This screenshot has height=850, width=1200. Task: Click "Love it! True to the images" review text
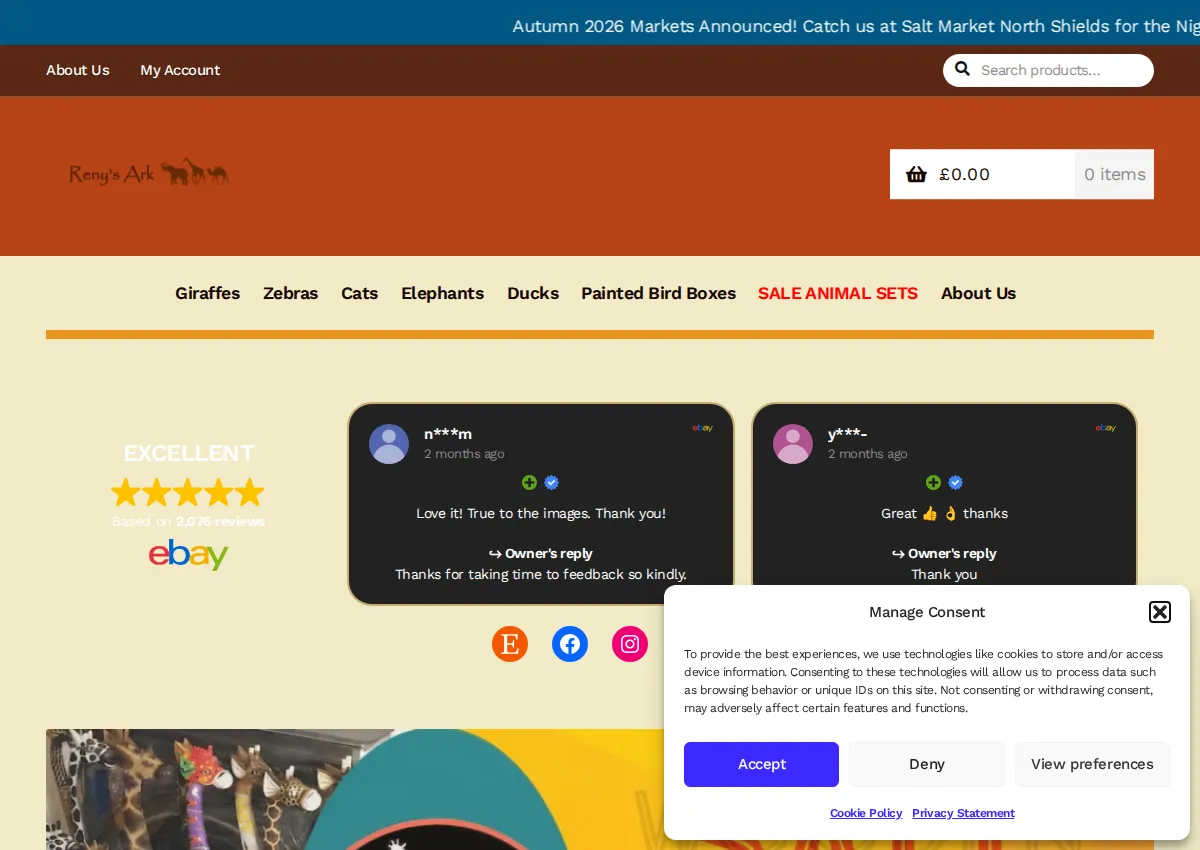pyautogui.click(x=541, y=513)
